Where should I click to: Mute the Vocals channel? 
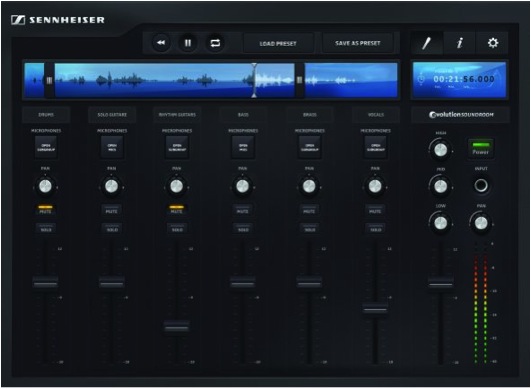pyautogui.click(x=375, y=210)
